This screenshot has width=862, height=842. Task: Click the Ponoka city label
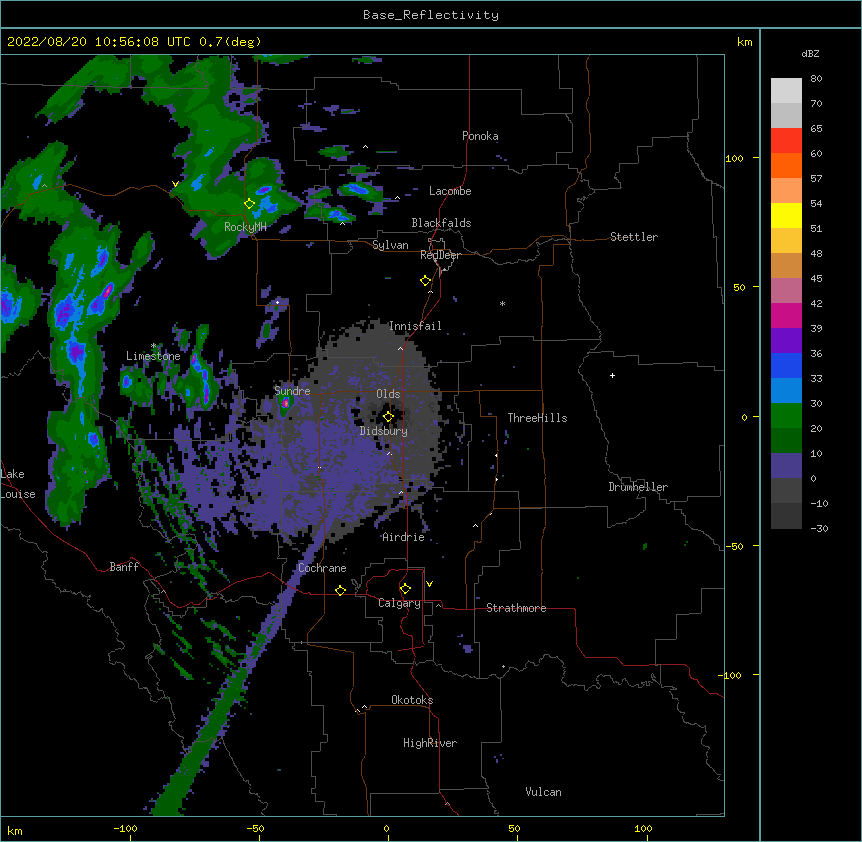click(x=480, y=136)
